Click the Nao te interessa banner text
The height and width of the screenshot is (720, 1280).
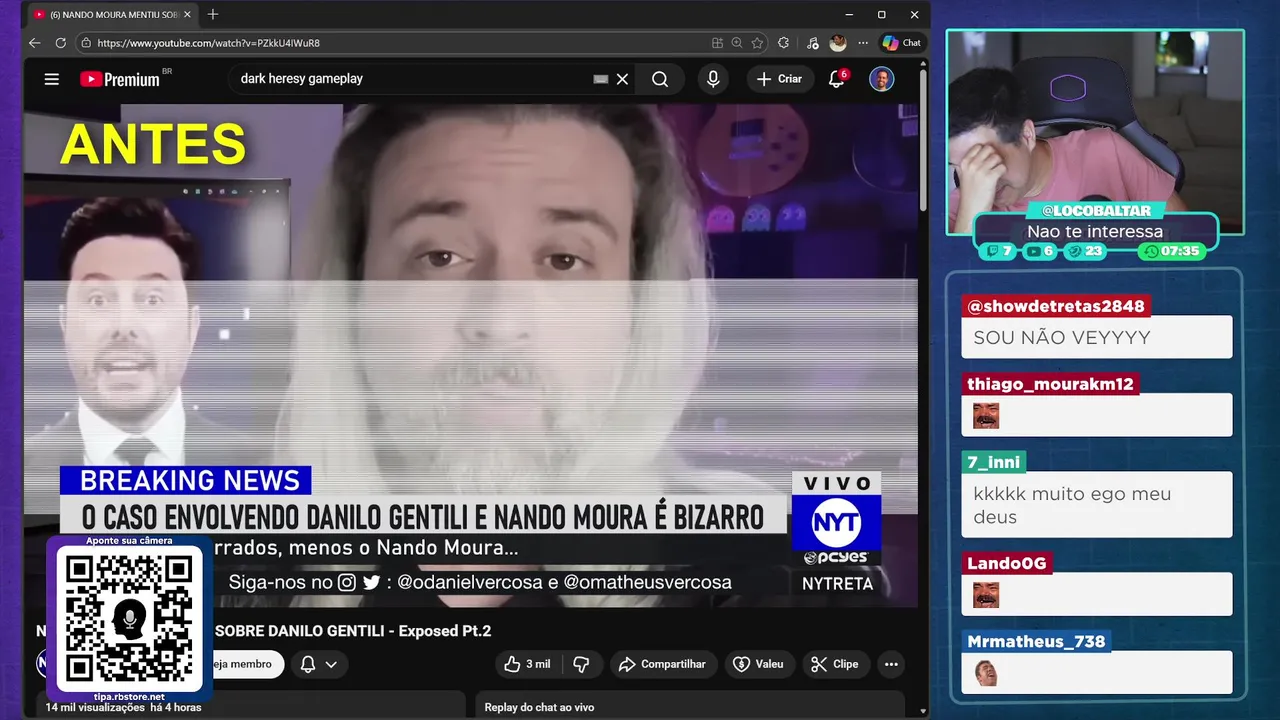point(1095,232)
